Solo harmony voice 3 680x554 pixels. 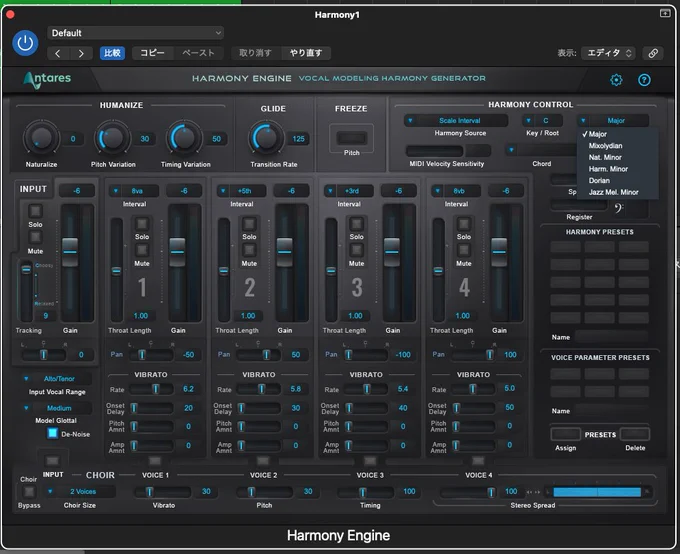[x=356, y=223]
